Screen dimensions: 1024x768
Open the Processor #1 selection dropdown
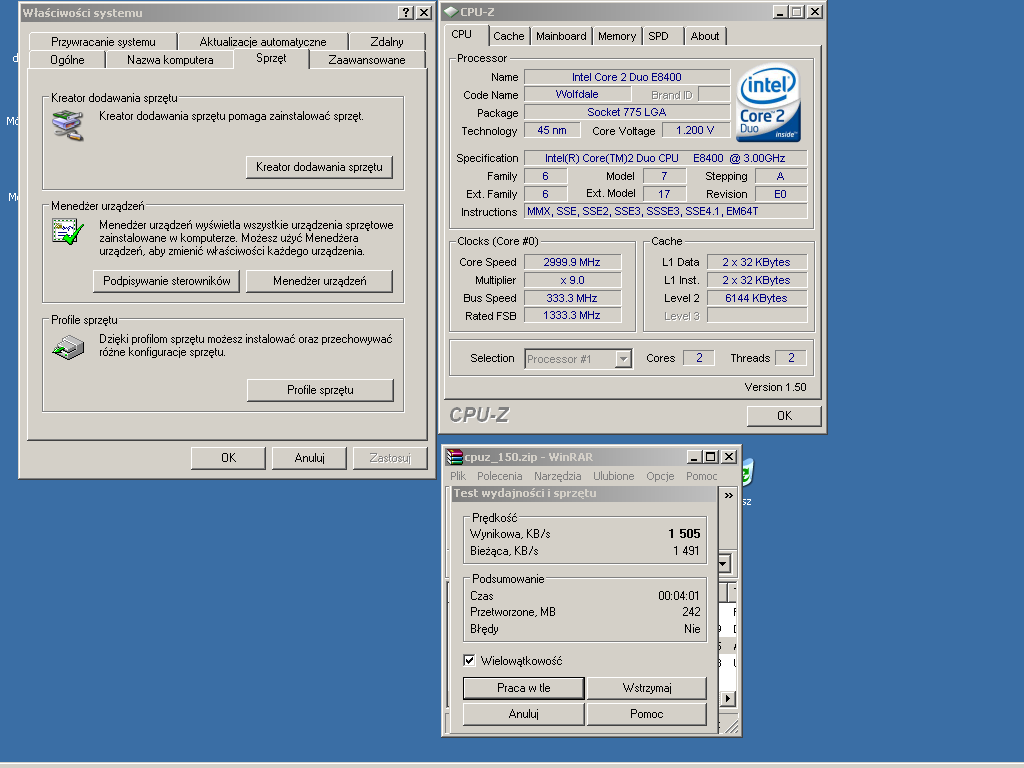pos(624,359)
